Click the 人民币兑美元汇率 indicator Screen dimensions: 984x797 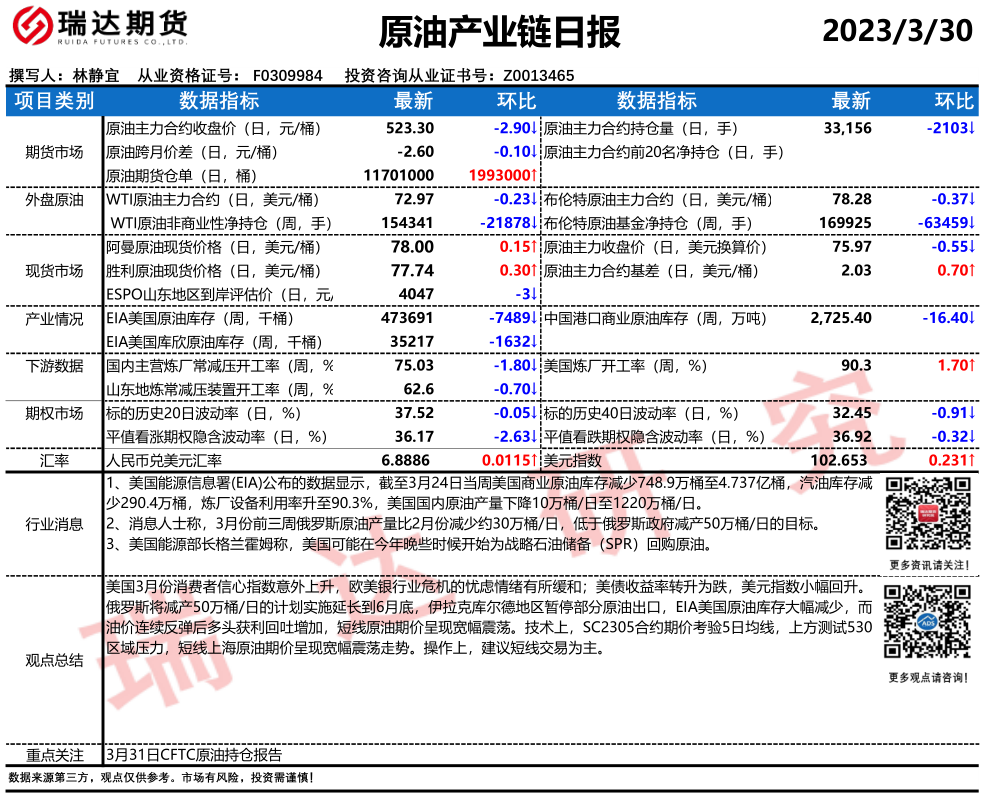[x=164, y=460]
